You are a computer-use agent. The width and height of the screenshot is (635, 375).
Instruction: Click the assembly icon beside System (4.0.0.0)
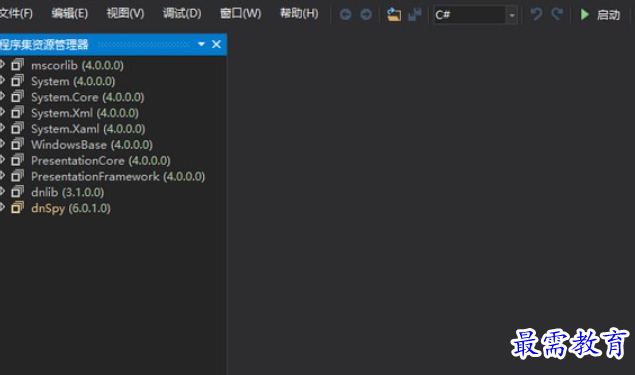[x=17, y=80]
